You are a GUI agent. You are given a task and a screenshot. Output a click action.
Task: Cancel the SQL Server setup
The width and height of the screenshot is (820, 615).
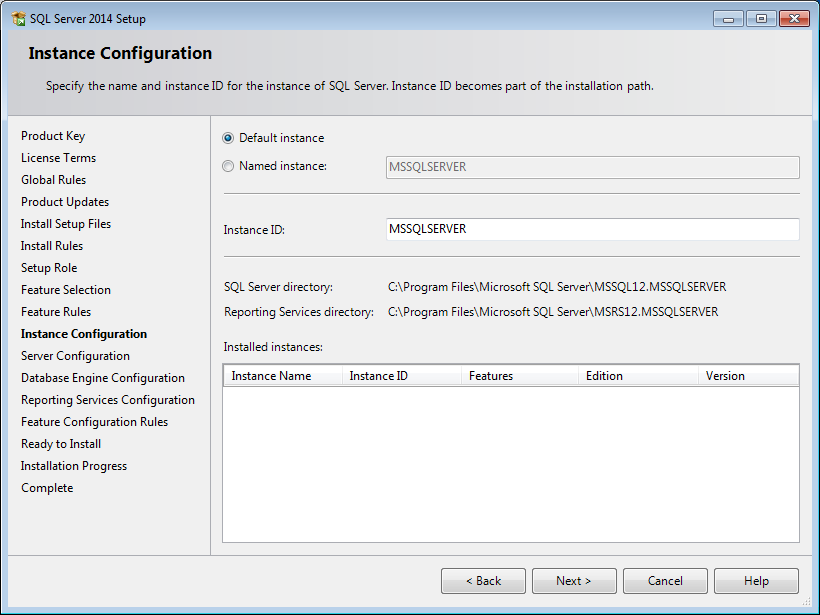coord(665,581)
